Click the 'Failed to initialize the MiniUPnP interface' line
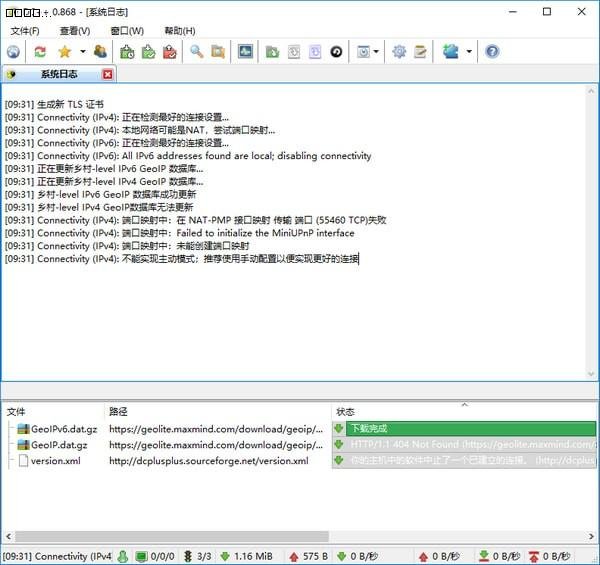The height and width of the screenshot is (565, 600). pos(179,233)
